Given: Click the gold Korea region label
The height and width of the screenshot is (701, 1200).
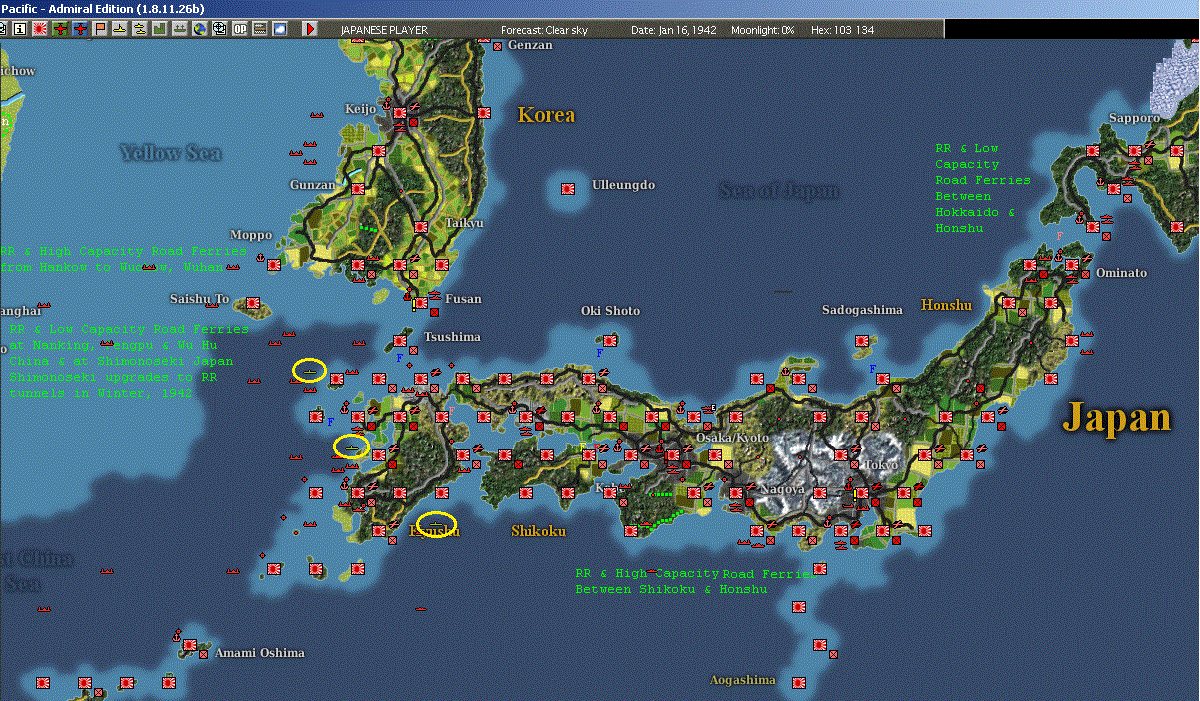Looking at the screenshot, I should 546,115.
